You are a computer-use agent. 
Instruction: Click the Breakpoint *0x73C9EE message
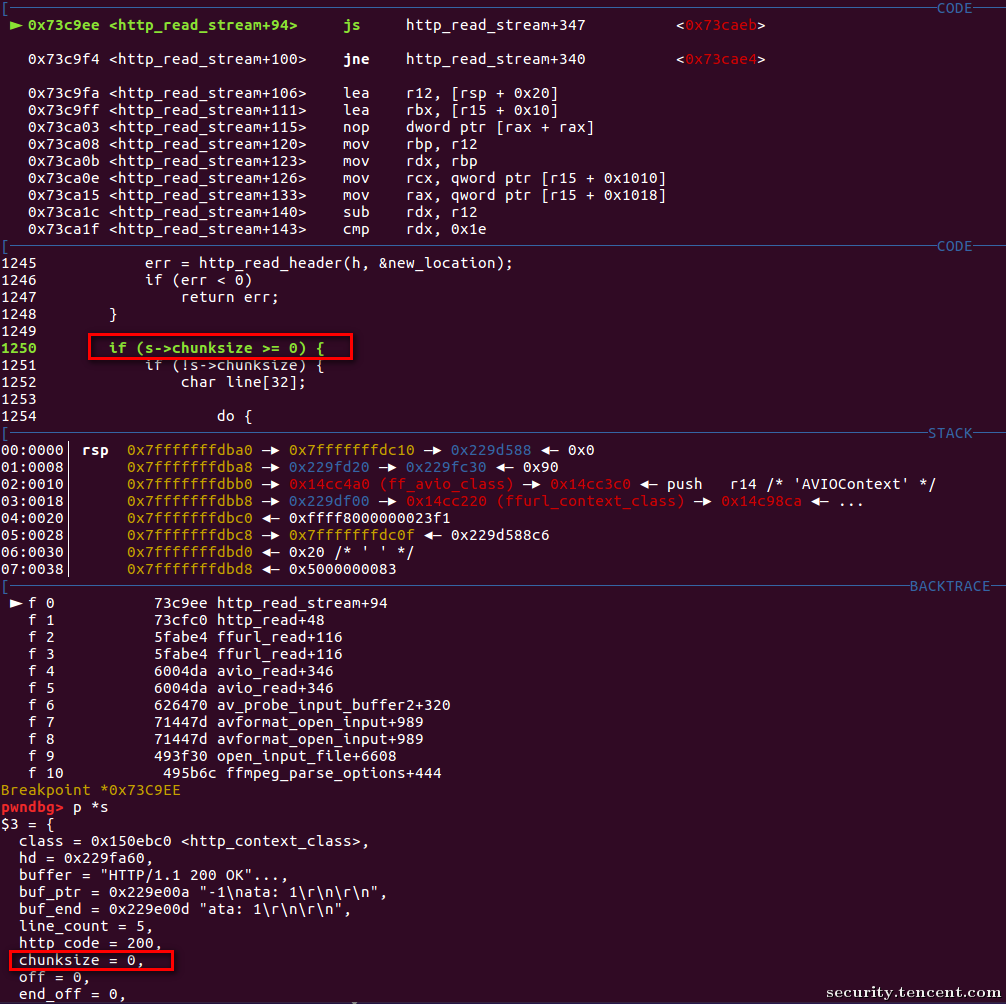(90, 790)
